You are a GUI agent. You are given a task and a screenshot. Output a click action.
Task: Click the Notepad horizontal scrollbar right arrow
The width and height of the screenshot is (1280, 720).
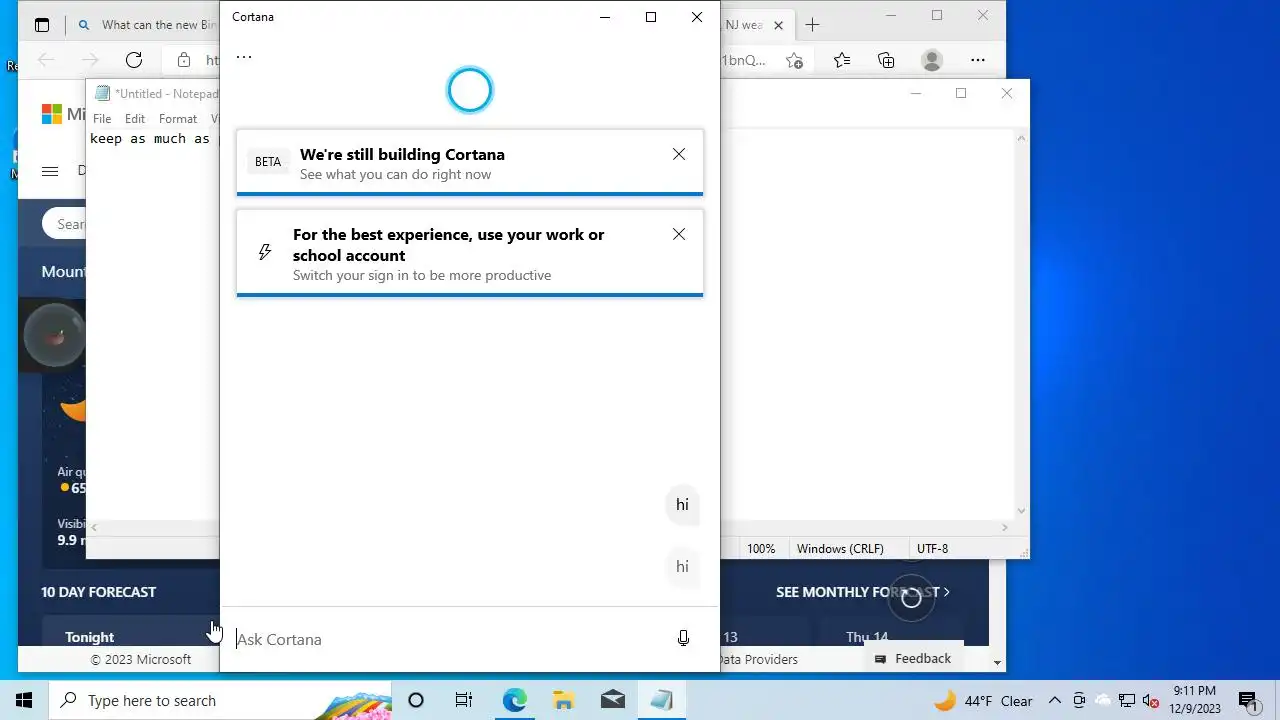(x=1005, y=527)
